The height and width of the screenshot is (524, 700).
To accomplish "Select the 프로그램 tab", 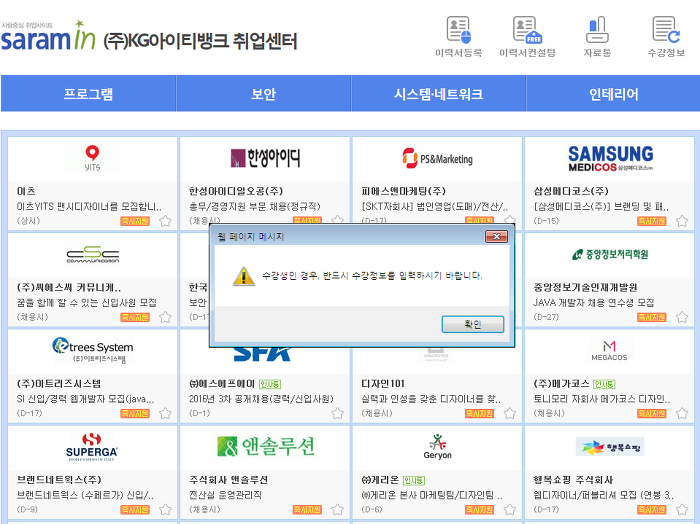I will [88, 94].
